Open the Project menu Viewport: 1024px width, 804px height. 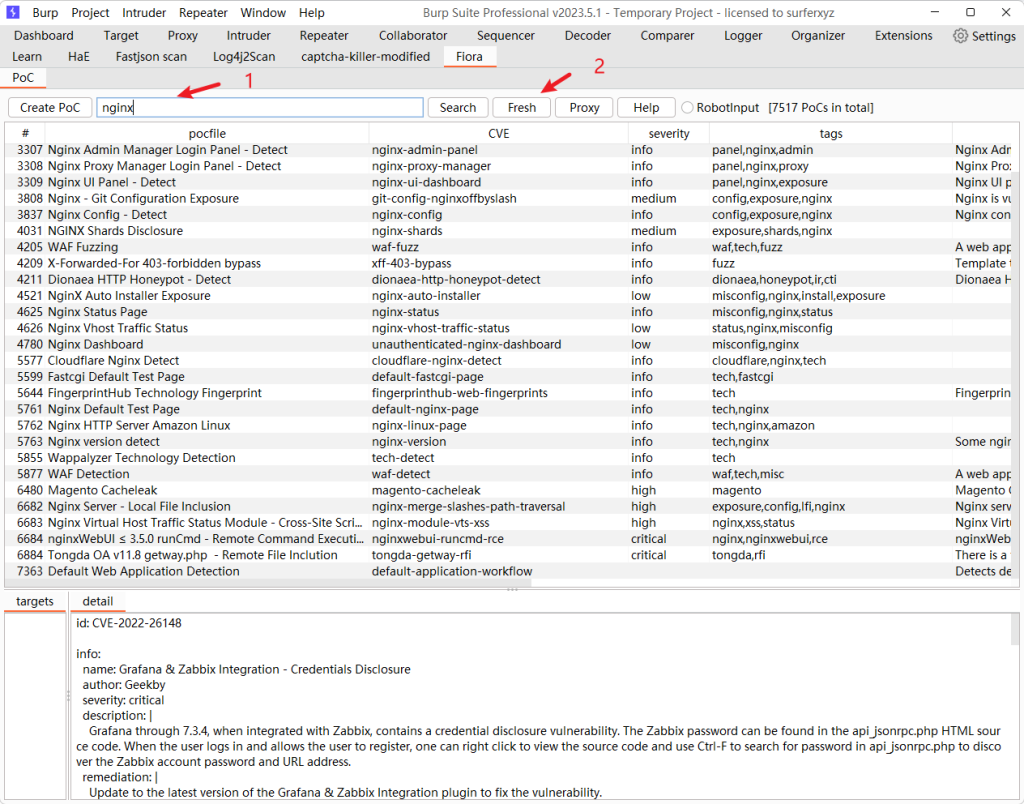tap(90, 13)
